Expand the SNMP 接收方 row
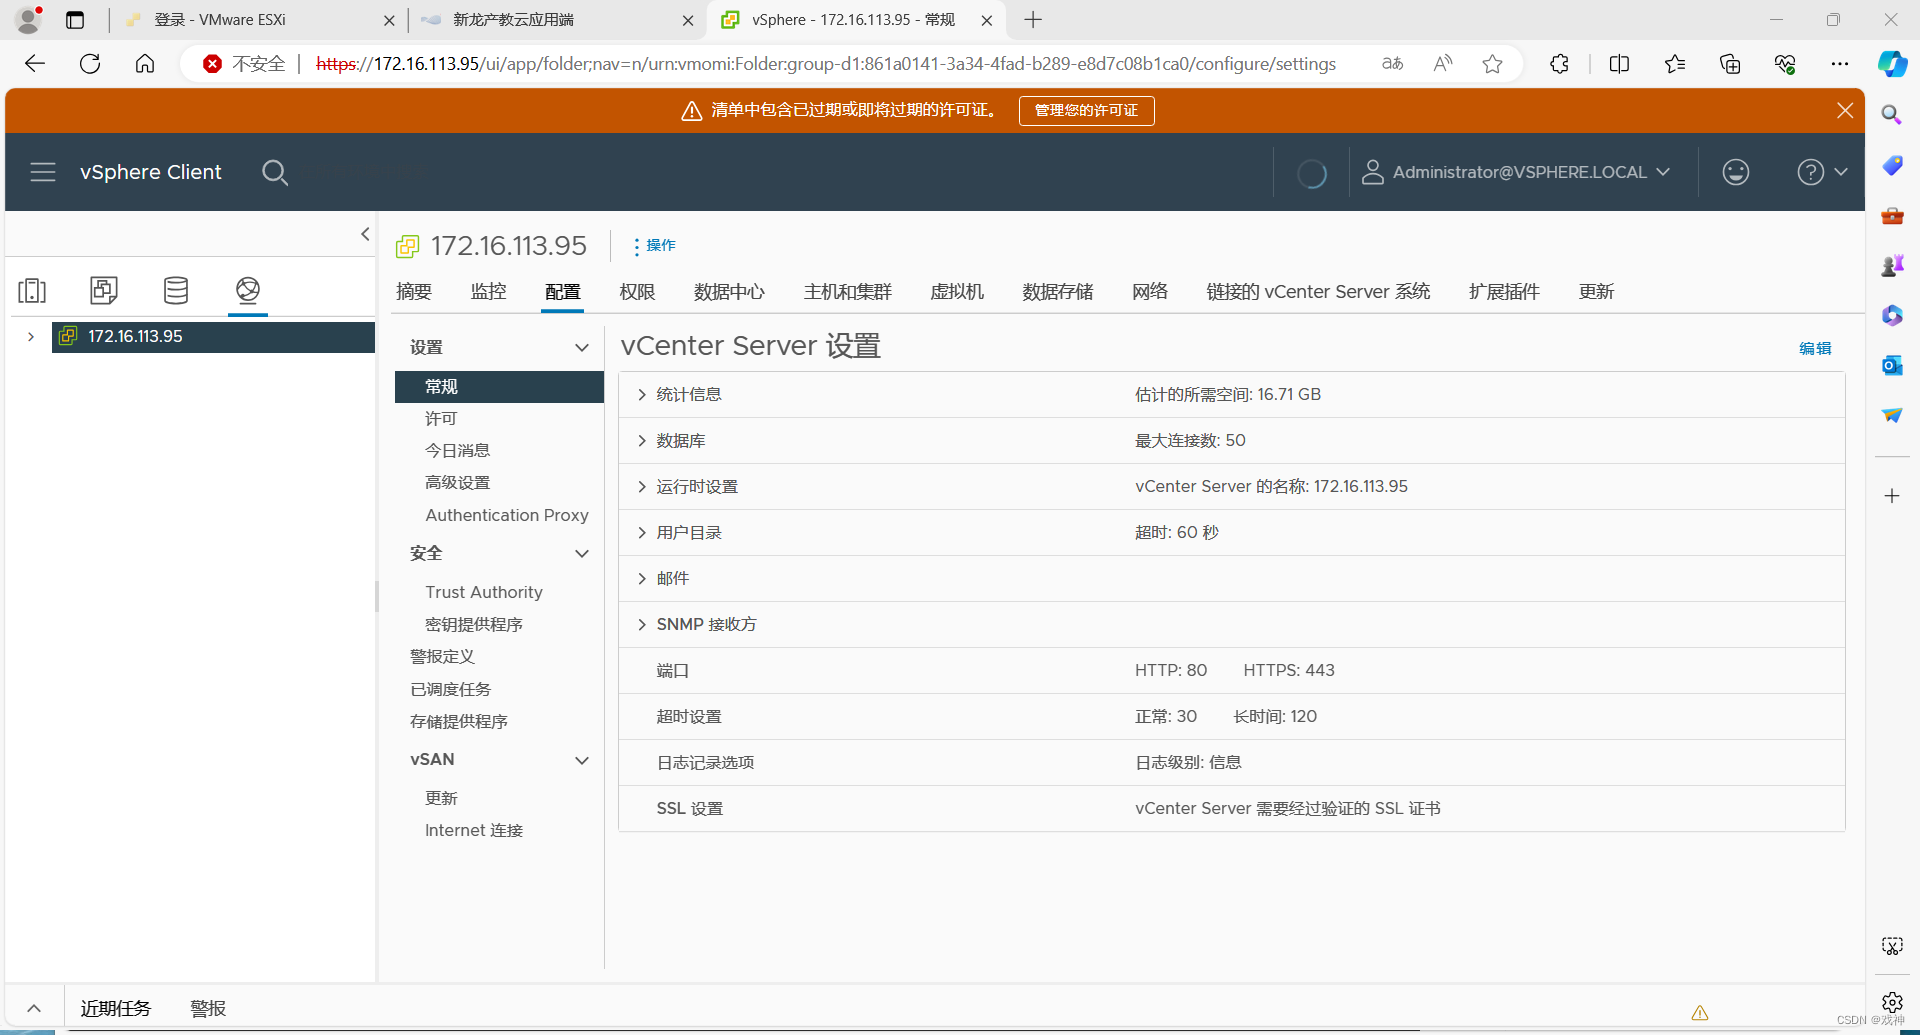1920x1035 pixels. (x=642, y=624)
